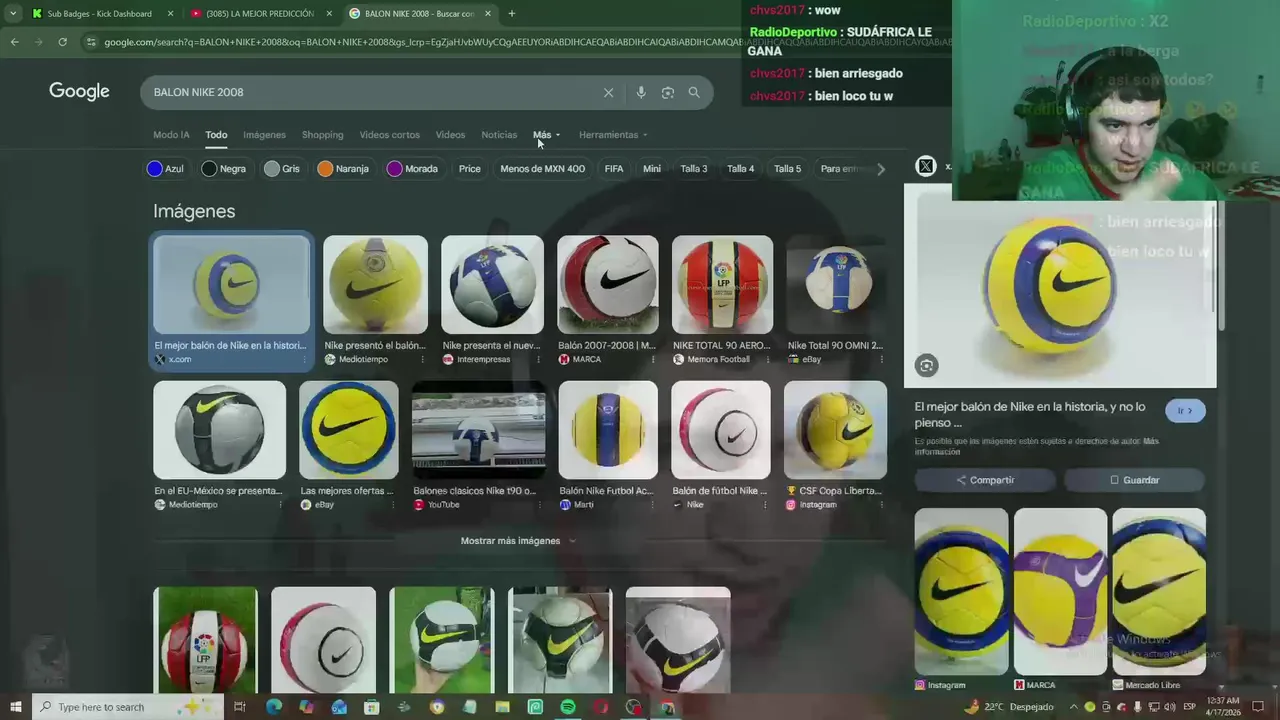Expand the Herramientas dropdown
The height and width of the screenshot is (720, 1280).
[613, 135]
